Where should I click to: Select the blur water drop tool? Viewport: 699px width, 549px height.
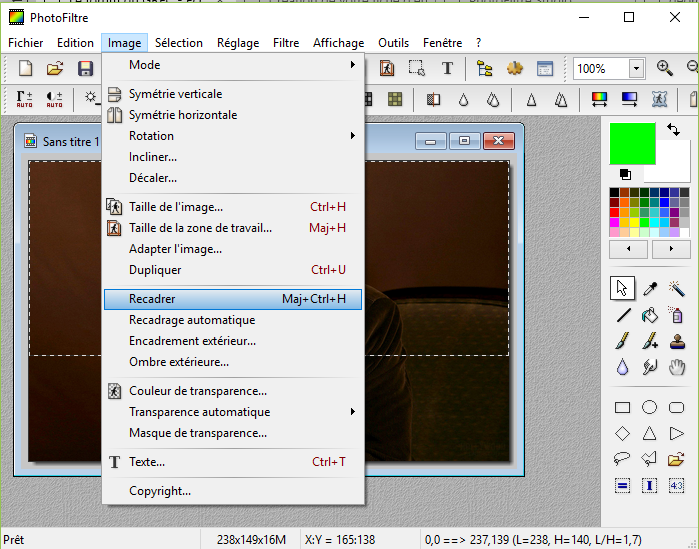(x=622, y=367)
